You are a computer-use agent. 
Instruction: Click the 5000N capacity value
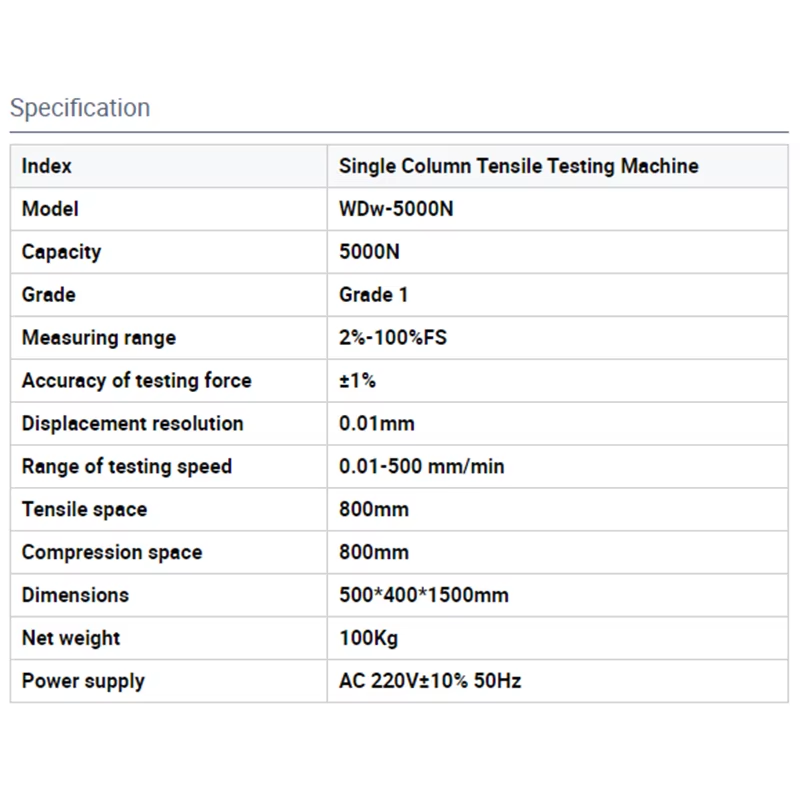(369, 252)
